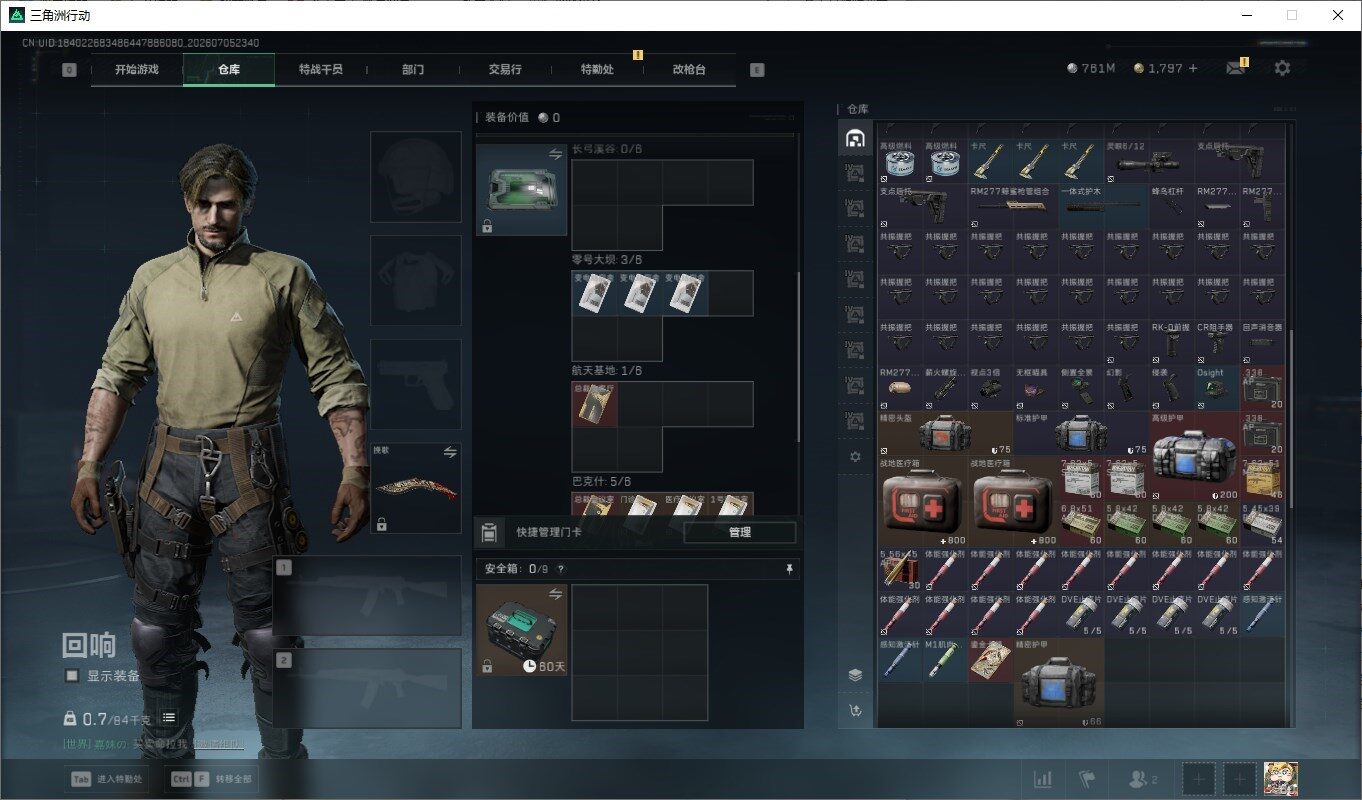Click the flag icon in bottom bar
The image size is (1362, 800).
click(1087, 779)
